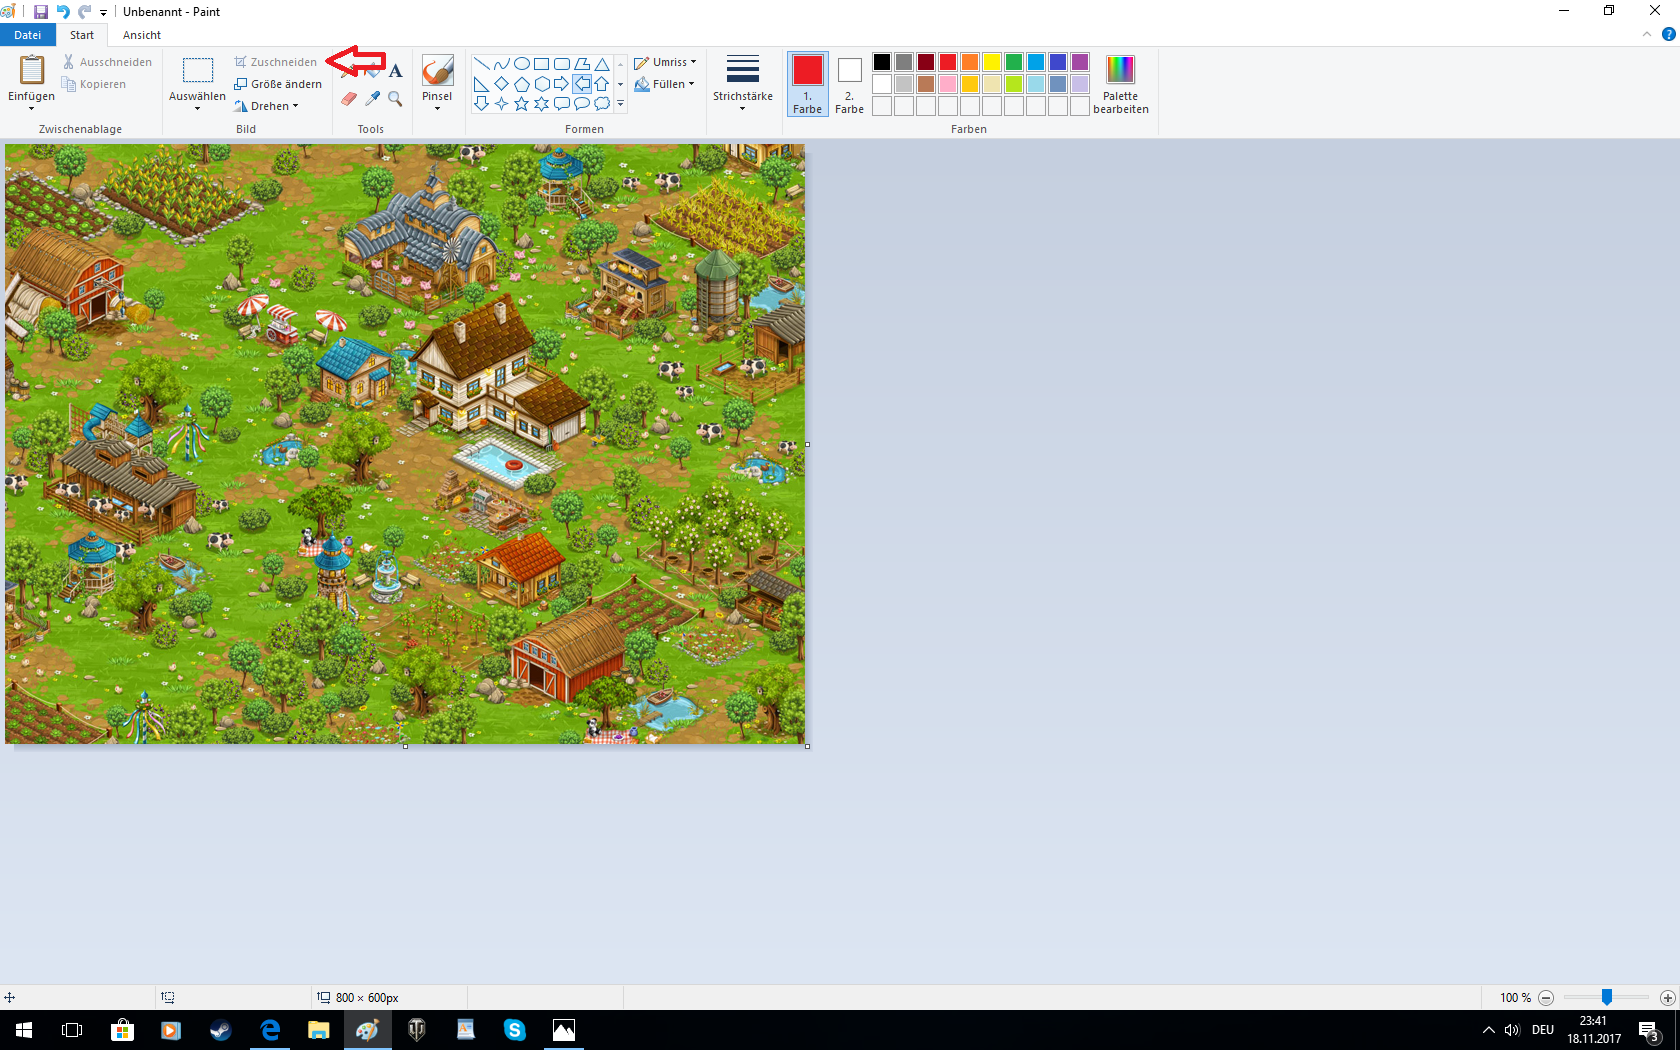This screenshot has height=1050, width=1680.
Task: Open Customize Quick Access Toolbar arrow
Action: 103,13
